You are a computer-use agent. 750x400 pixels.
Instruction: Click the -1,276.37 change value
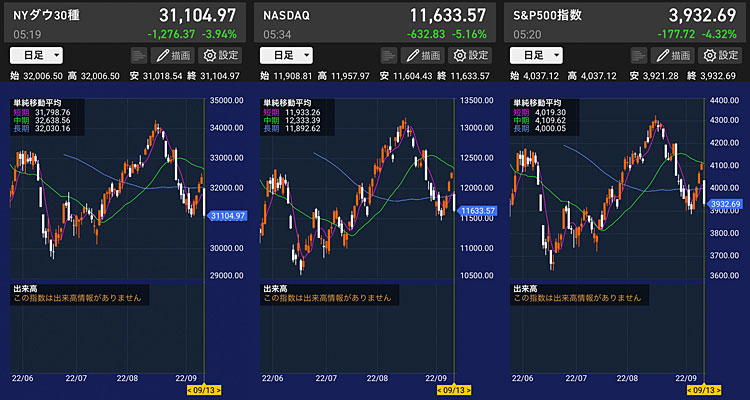click(173, 34)
